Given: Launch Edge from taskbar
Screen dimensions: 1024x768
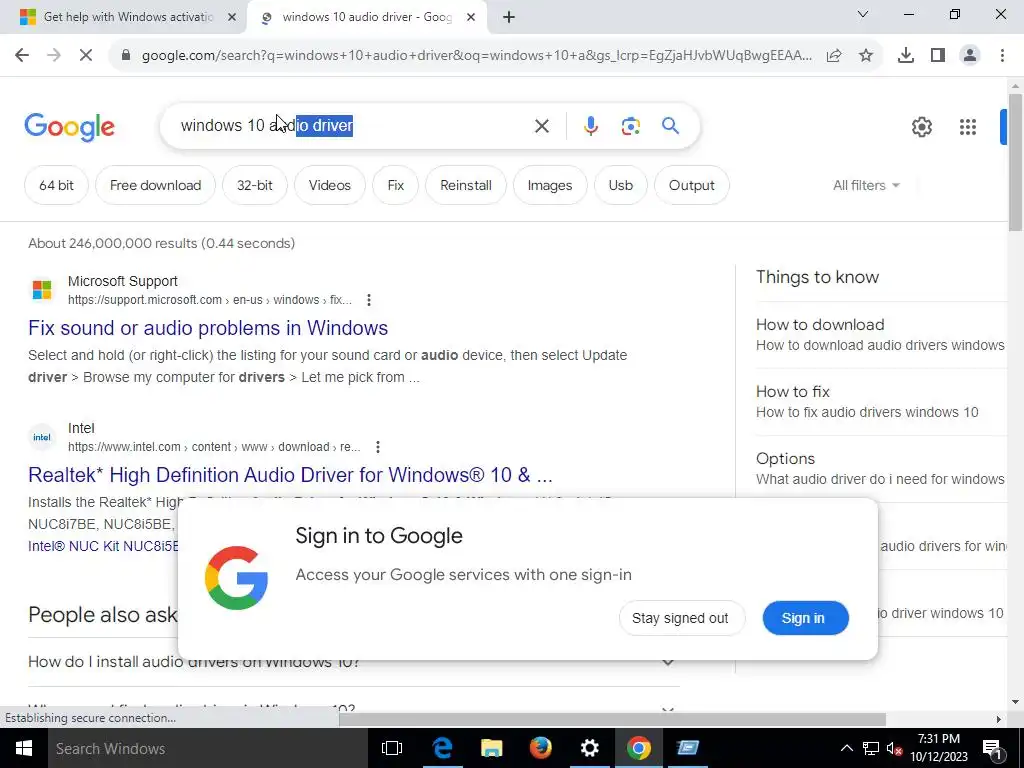Looking at the screenshot, I should tap(442, 748).
